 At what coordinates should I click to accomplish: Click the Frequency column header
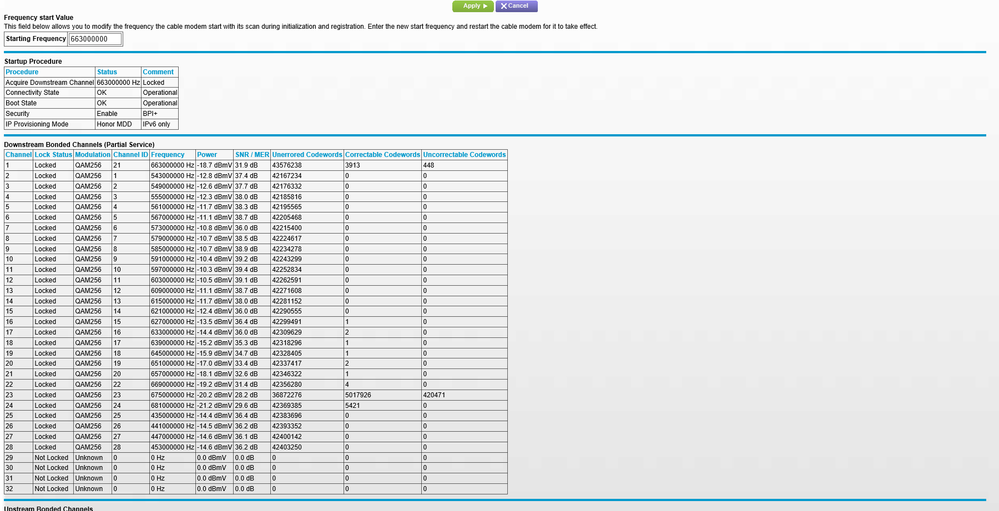168,155
